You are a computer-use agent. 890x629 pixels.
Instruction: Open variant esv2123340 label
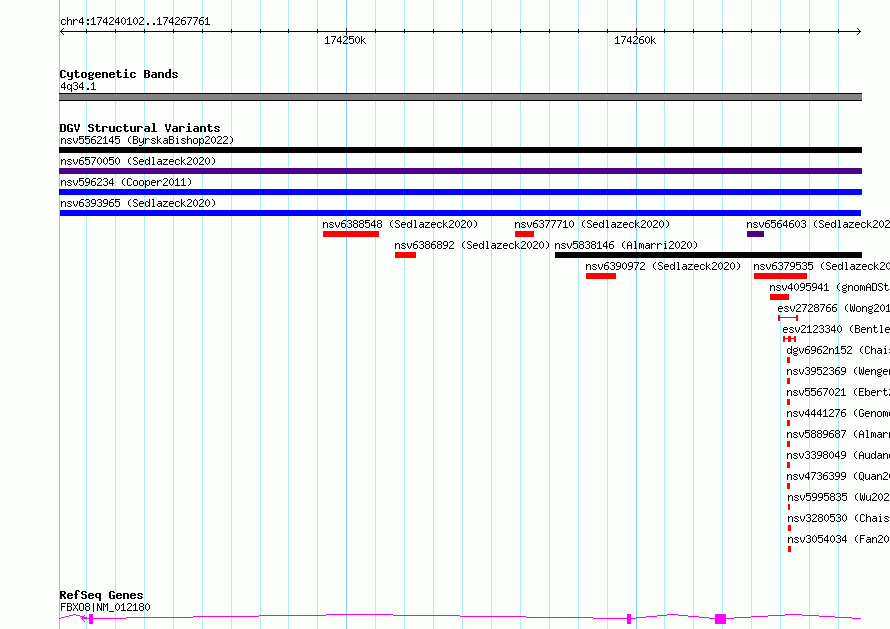(836, 329)
